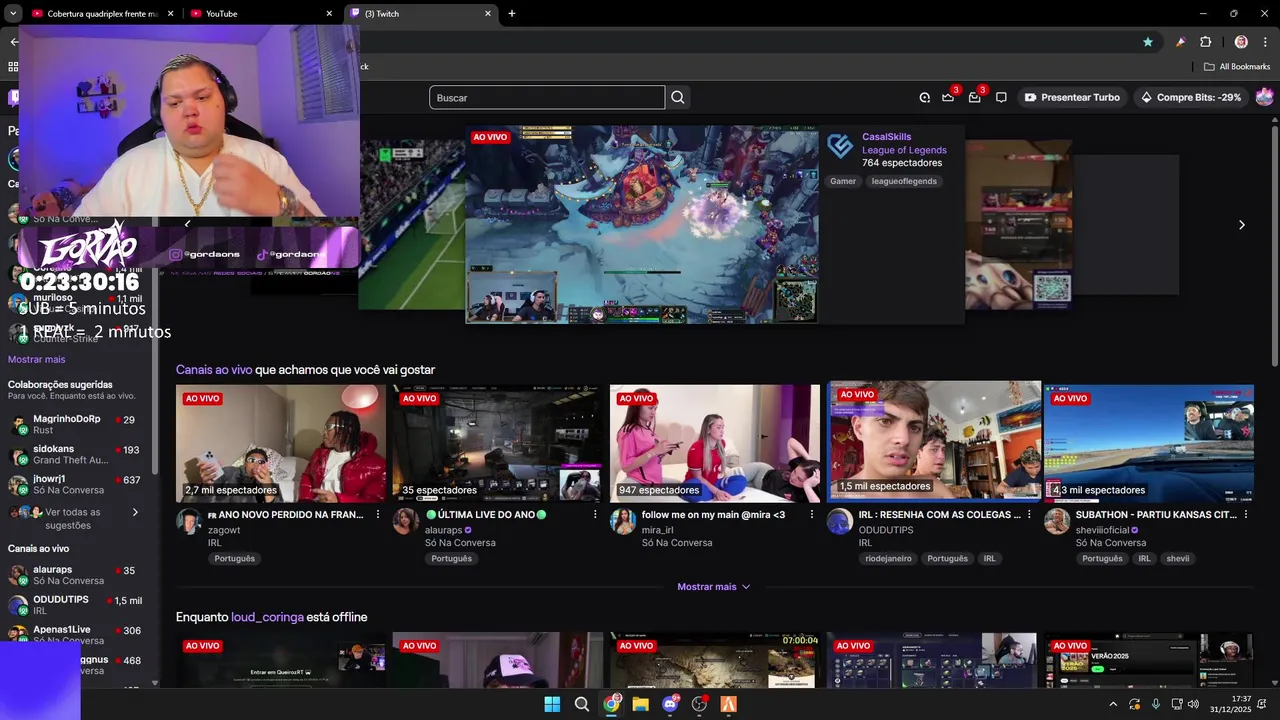
Task: Open the drops circular icon in top bar
Action: [925, 97]
